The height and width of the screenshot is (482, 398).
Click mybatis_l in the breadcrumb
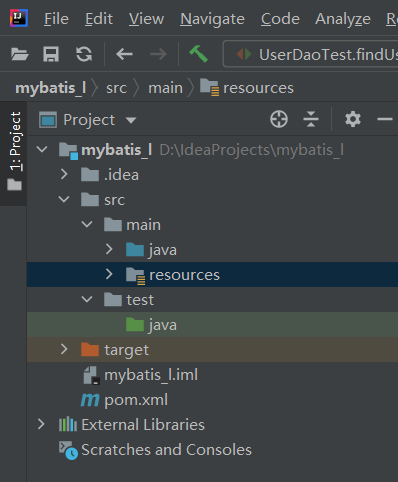(x=51, y=88)
